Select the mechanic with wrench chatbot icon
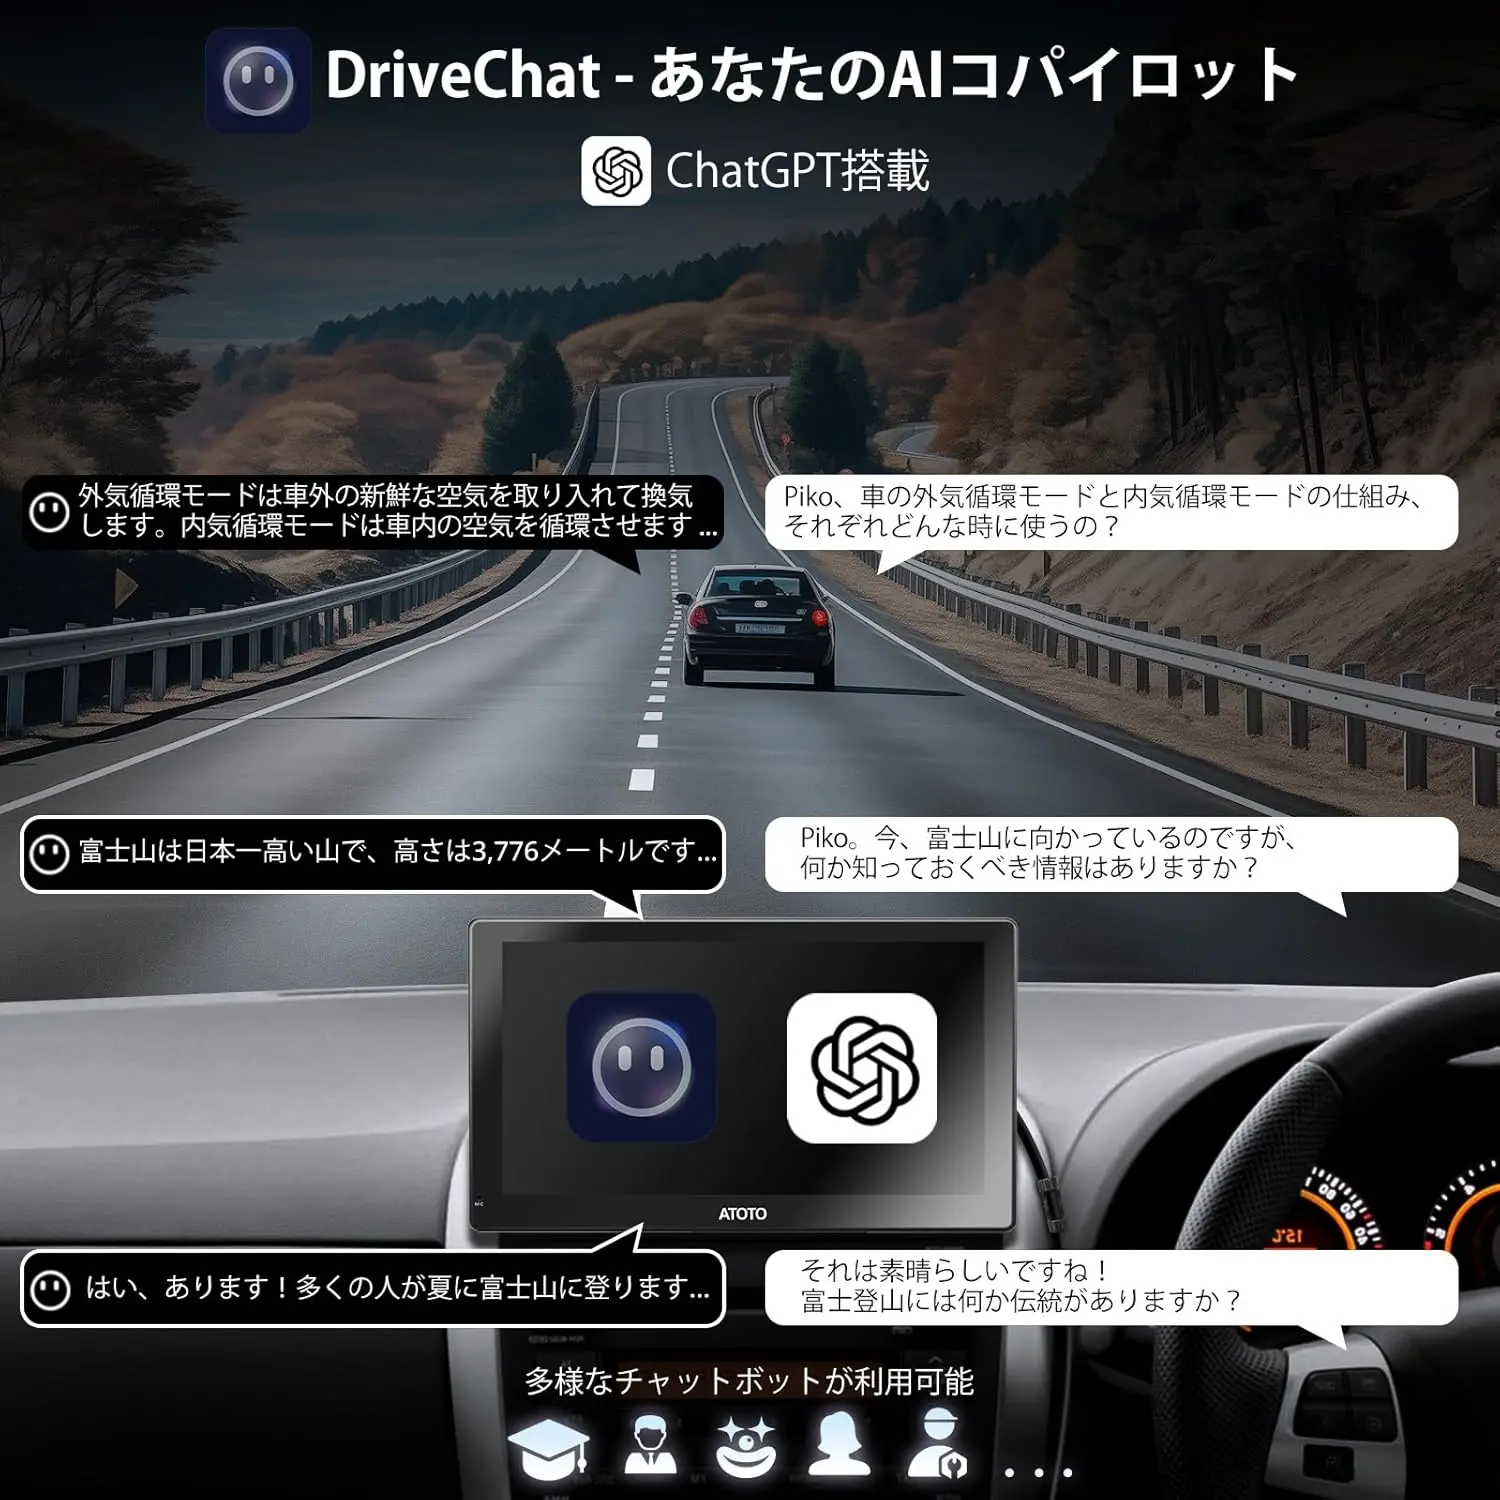 [937, 1444]
